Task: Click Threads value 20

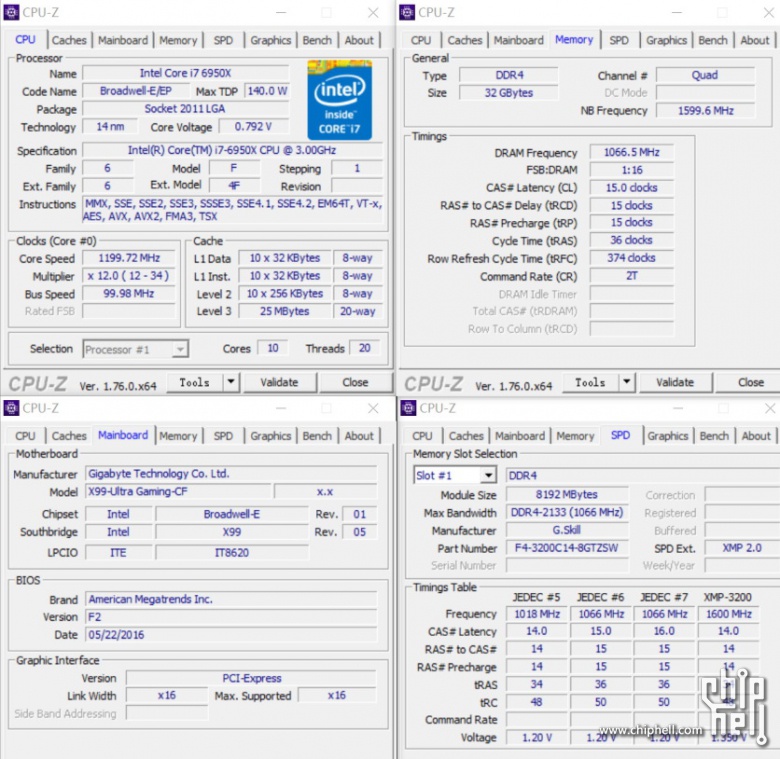Action: pos(365,348)
